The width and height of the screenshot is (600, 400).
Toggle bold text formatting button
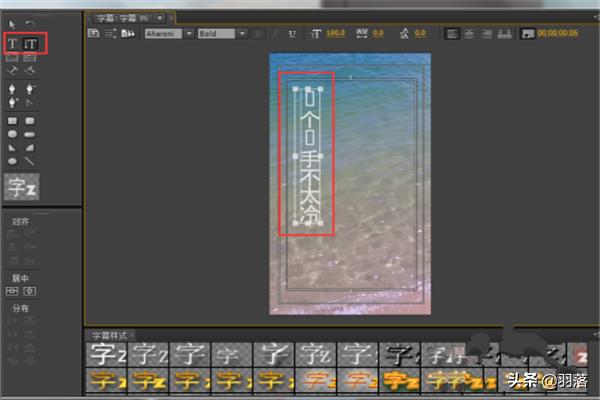click(258, 34)
